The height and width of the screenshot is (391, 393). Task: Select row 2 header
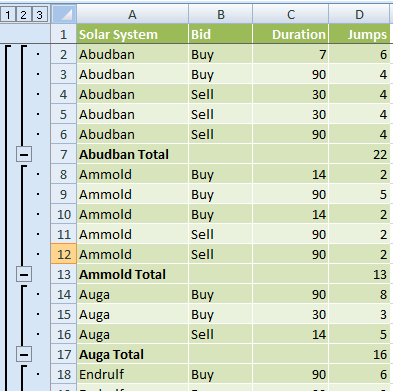[x=64, y=54]
